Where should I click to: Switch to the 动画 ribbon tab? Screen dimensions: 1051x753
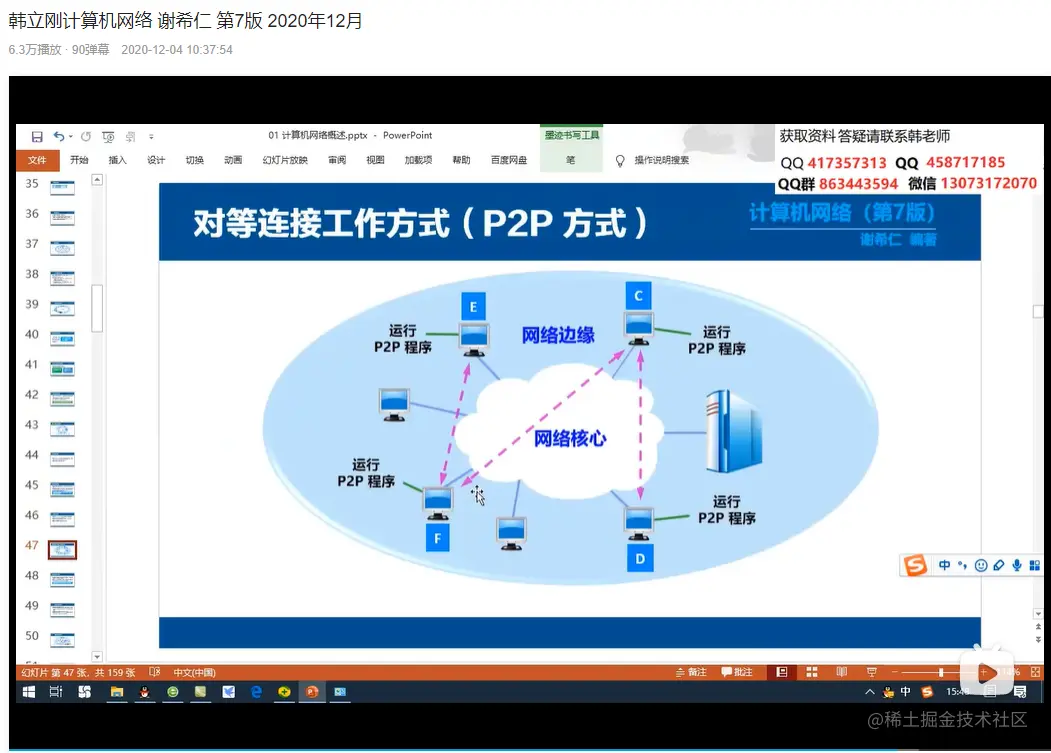pos(233,160)
